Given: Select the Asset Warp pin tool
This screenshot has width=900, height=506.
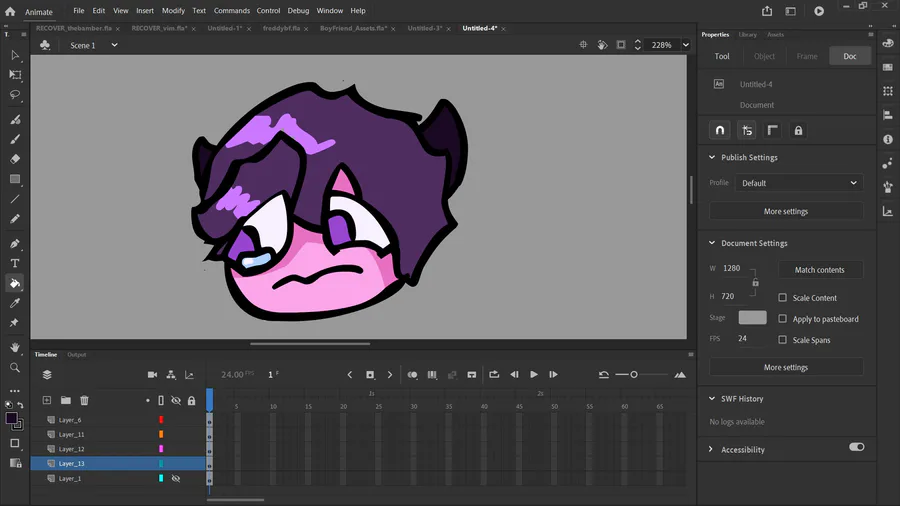Looking at the screenshot, I should tap(15, 322).
